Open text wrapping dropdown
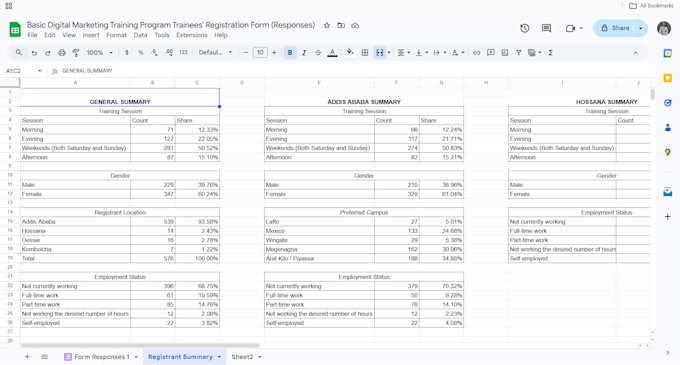Screen dimensions: 680x365 tap(439, 52)
